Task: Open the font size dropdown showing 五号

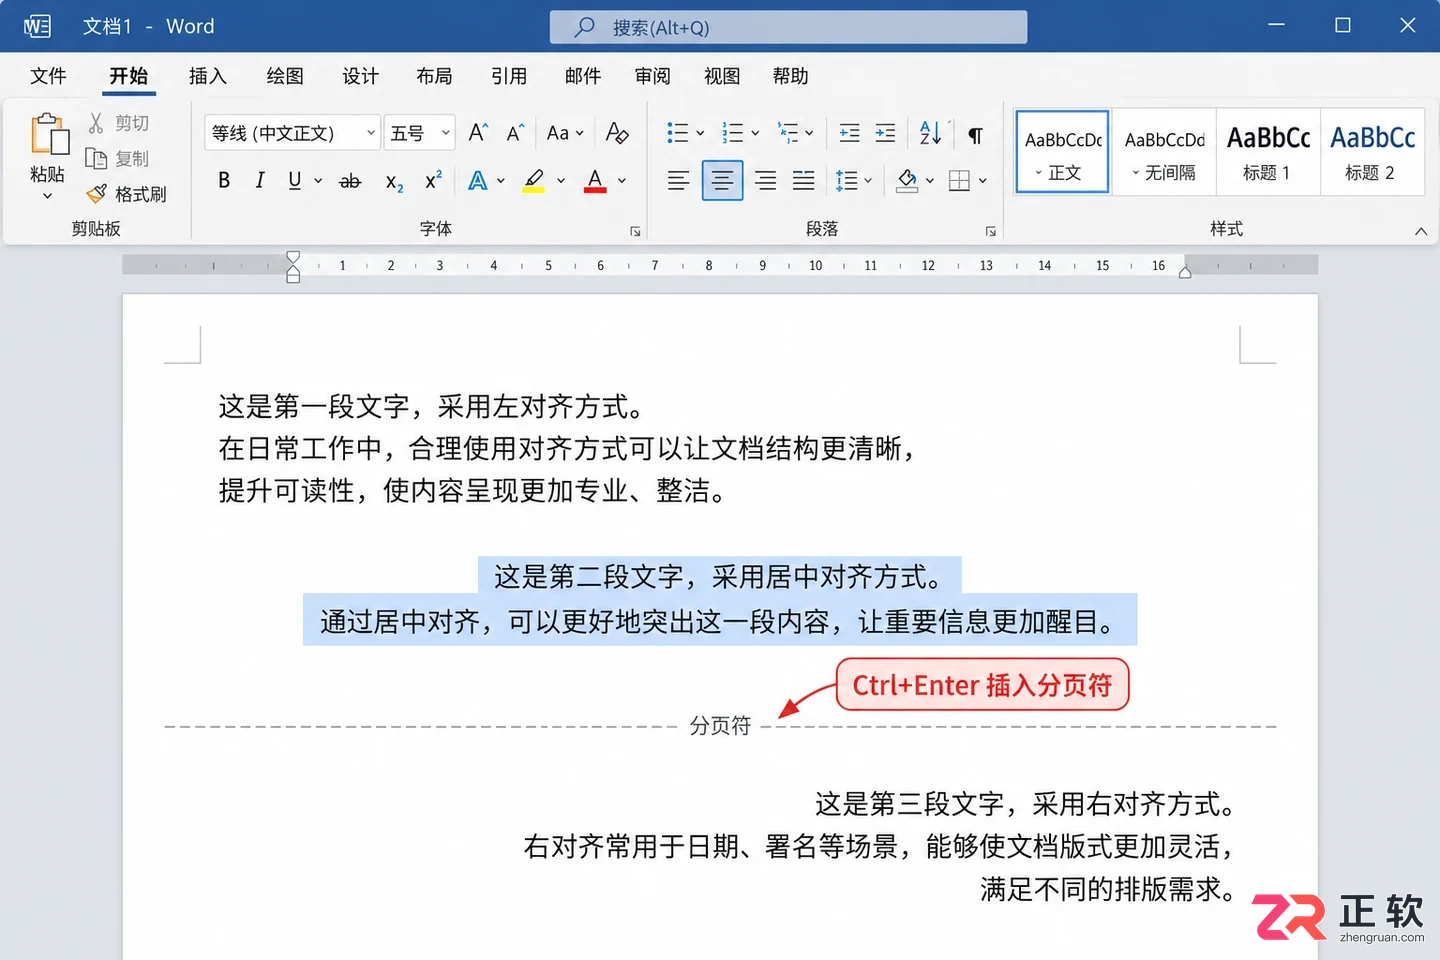Action: (446, 133)
